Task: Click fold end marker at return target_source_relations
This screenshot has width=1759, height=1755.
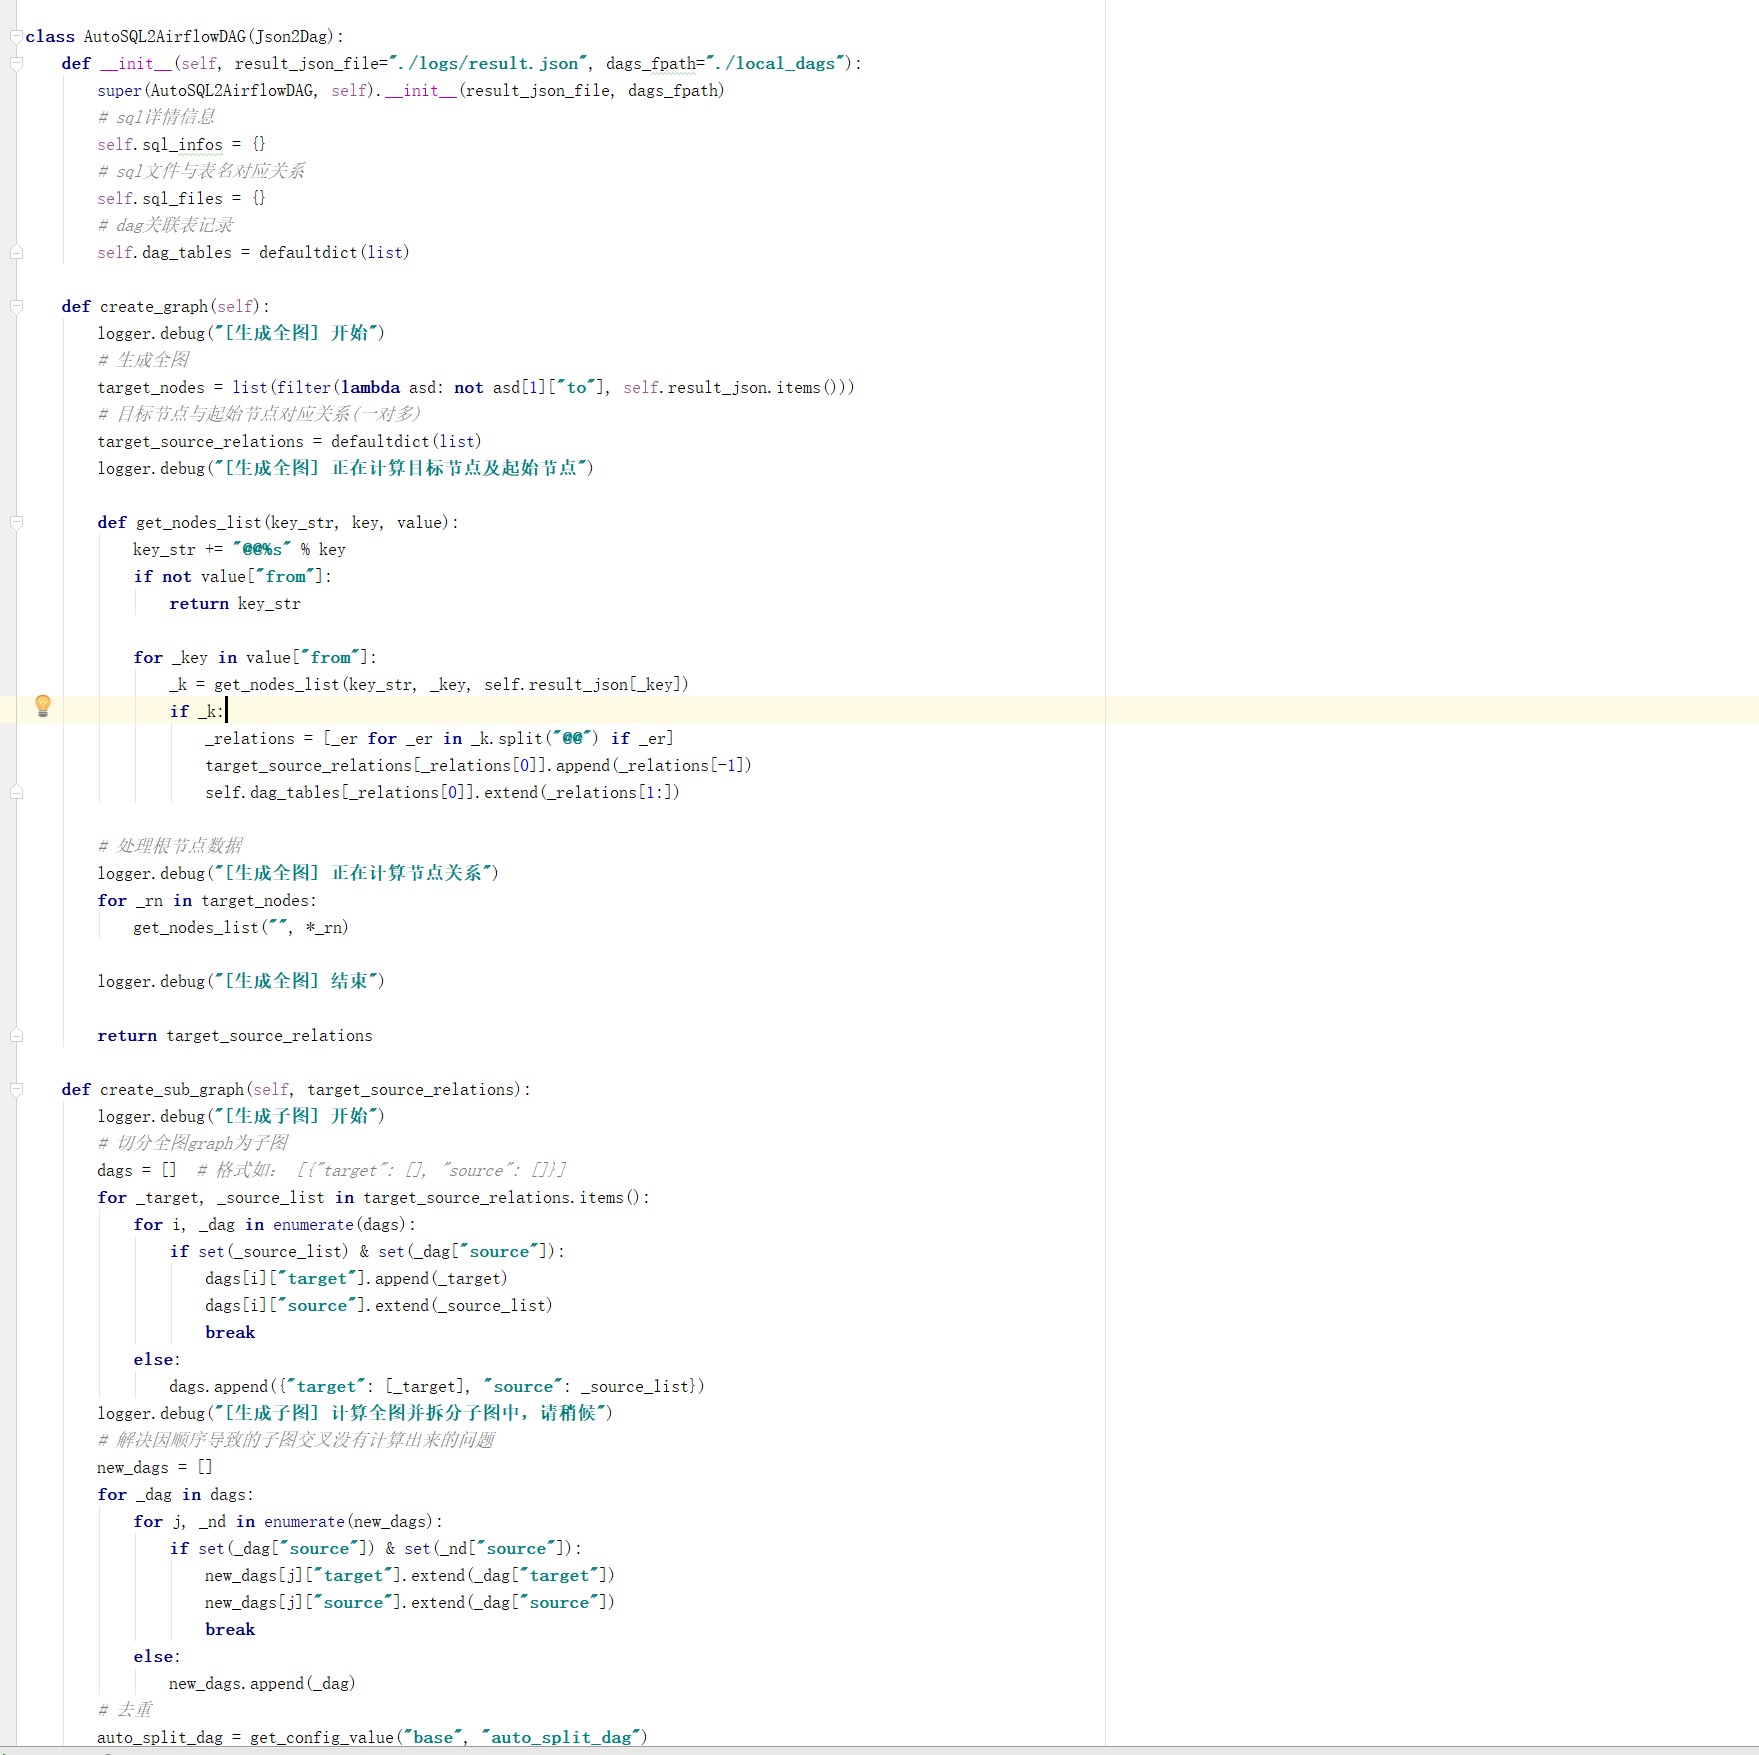Action: [16, 1035]
